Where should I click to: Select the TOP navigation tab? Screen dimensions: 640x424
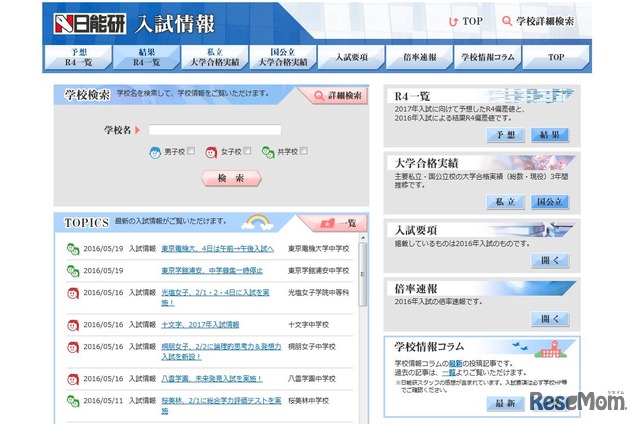pyautogui.click(x=556, y=57)
